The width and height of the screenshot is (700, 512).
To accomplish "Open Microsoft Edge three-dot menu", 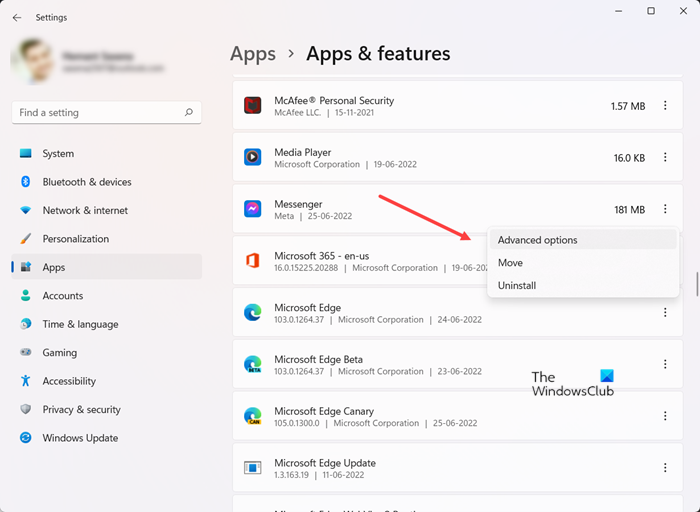I will 665,312.
